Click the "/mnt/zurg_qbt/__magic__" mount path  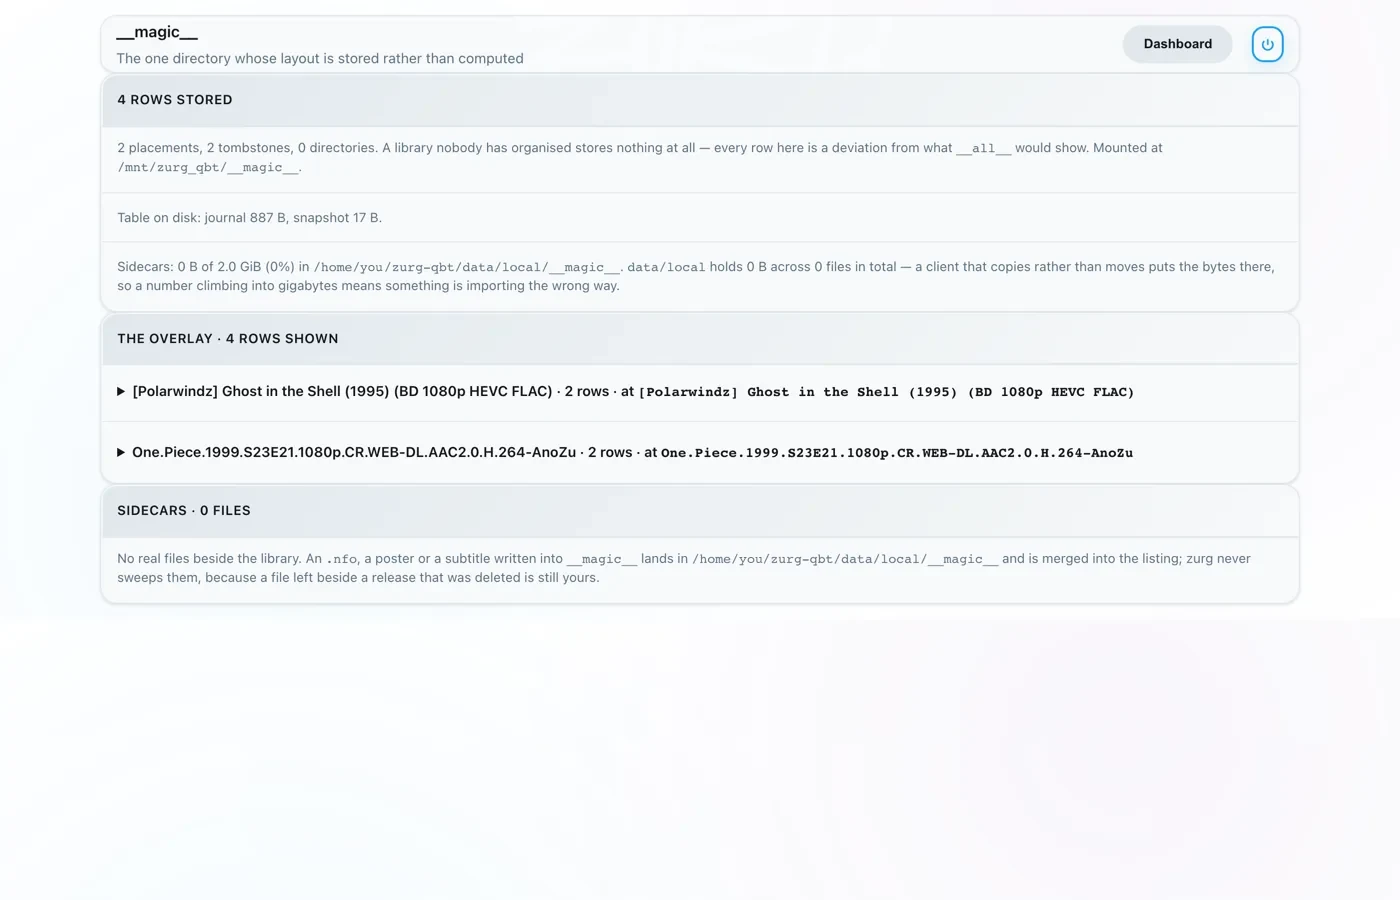(208, 168)
